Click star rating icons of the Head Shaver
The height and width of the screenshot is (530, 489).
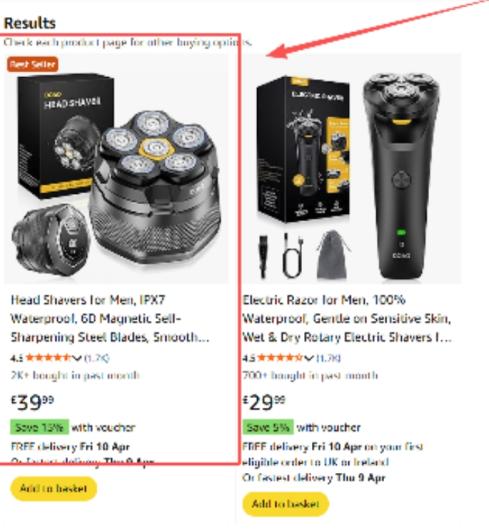click(x=49, y=358)
